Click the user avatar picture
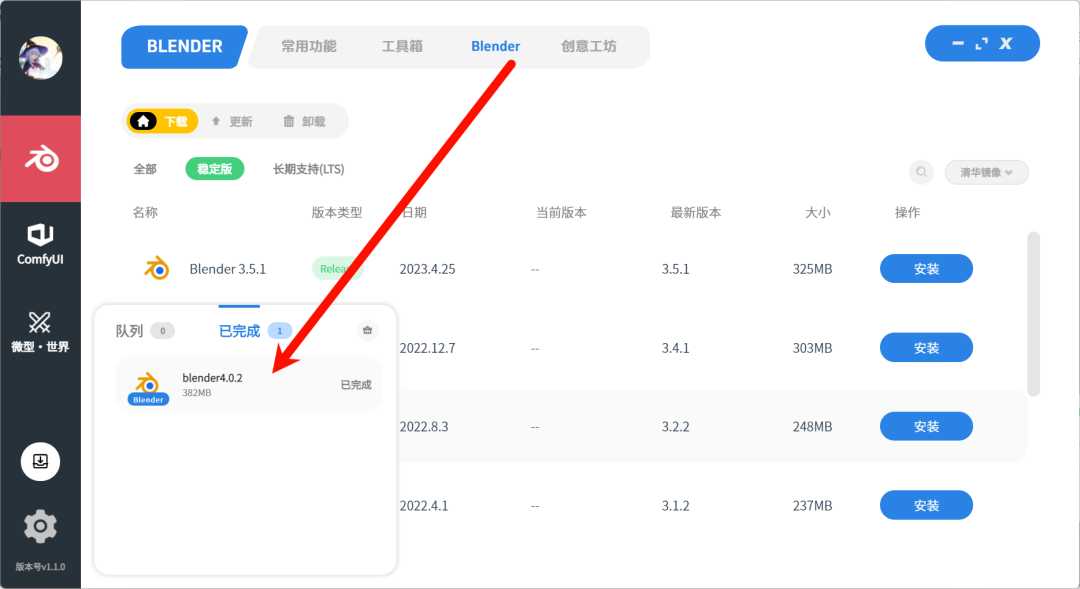 click(x=40, y=58)
